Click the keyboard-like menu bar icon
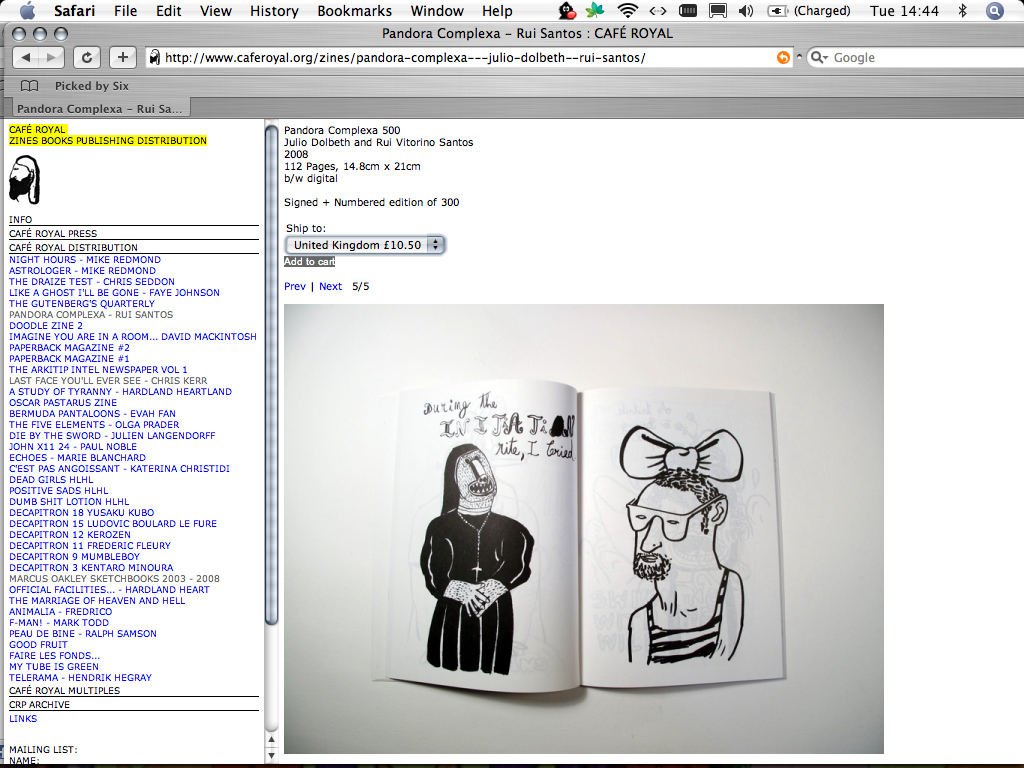Screen dimensions: 1024x768 click(x=688, y=10)
